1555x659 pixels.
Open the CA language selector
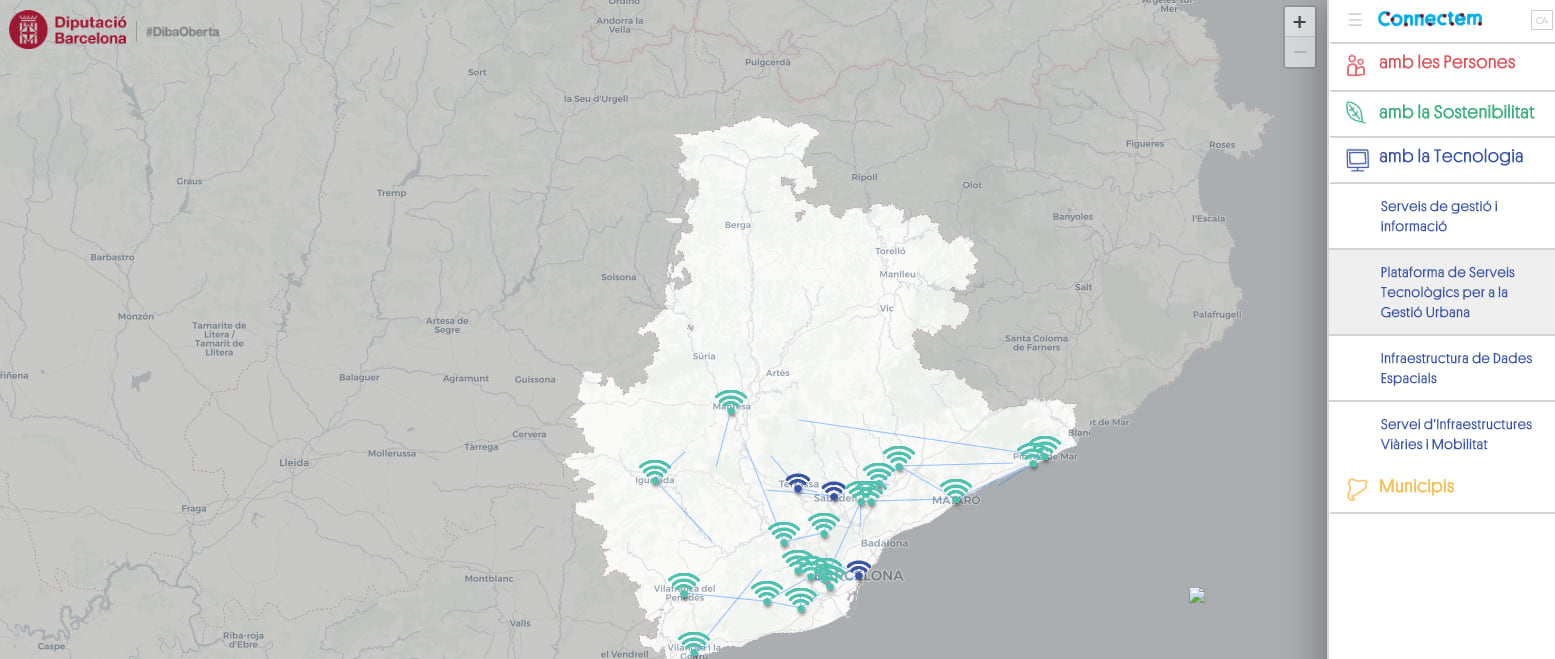[x=1540, y=20]
